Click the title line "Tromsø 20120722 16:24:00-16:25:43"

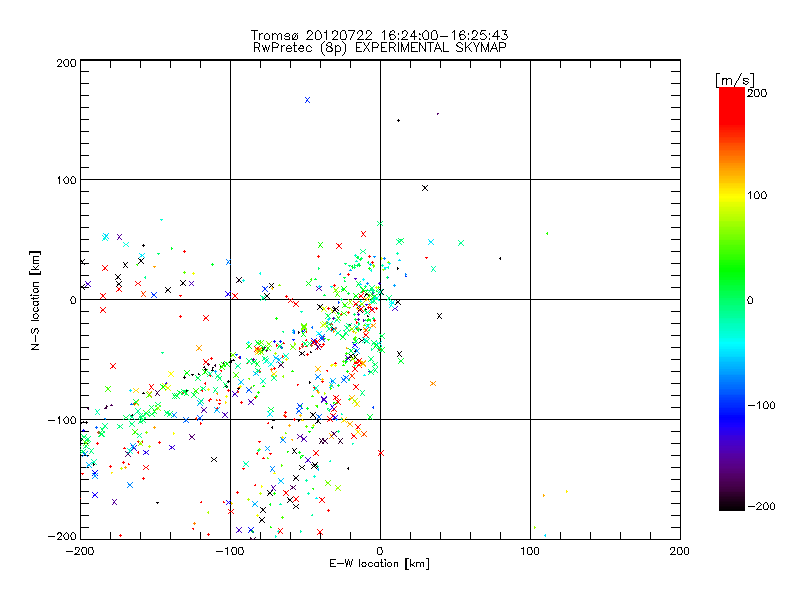pyautogui.click(x=379, y=35)
